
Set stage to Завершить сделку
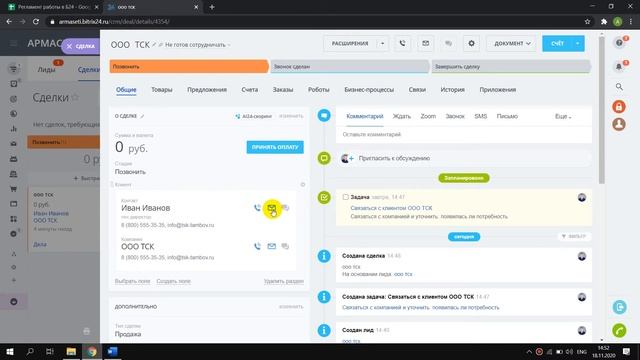[511, 67]
